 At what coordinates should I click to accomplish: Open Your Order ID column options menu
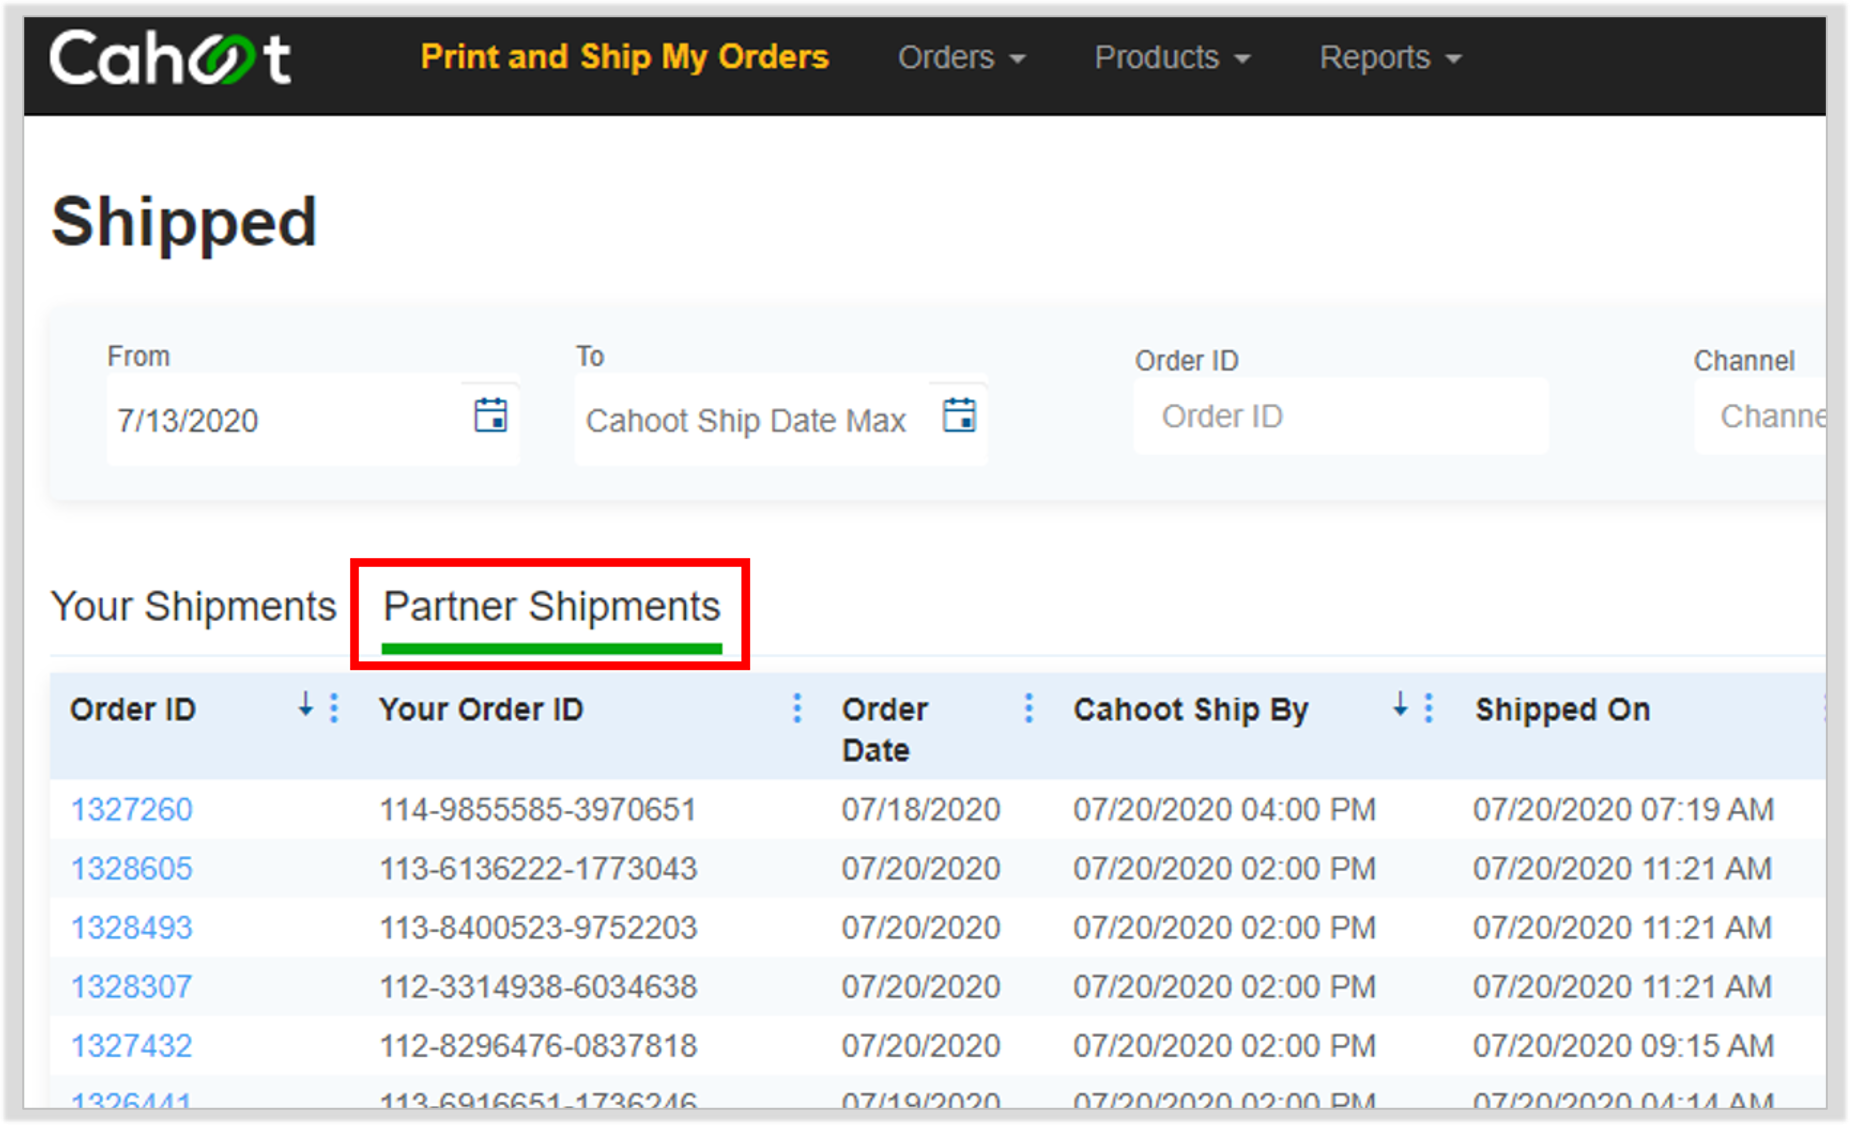click(x=797, y=708)
